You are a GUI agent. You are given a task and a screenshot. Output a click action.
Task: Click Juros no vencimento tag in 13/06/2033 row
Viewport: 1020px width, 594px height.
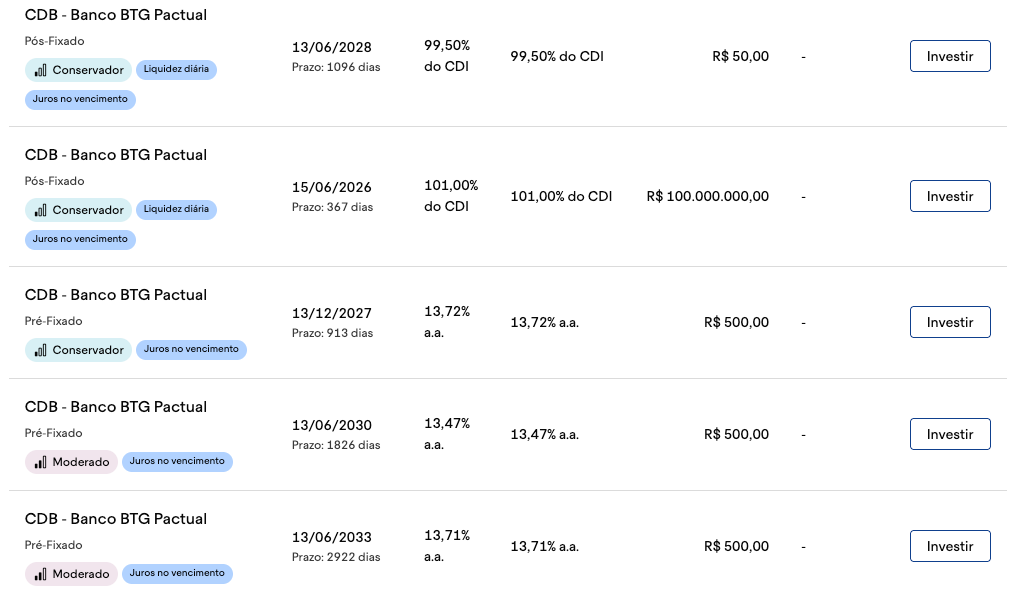coord(177,573)
